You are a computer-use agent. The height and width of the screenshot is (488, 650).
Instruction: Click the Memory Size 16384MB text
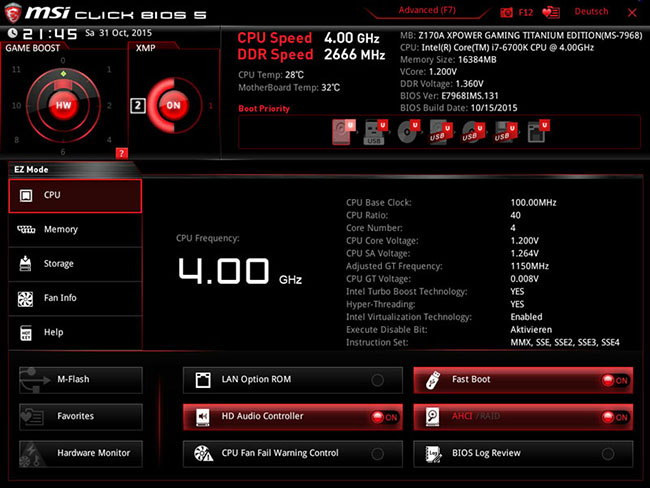(448, 60)
